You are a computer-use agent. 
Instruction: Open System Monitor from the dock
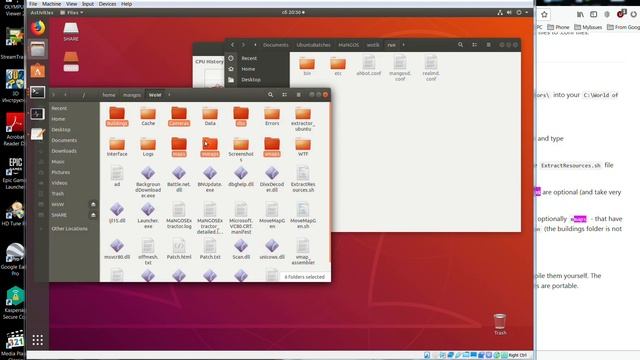click(38, 113)
